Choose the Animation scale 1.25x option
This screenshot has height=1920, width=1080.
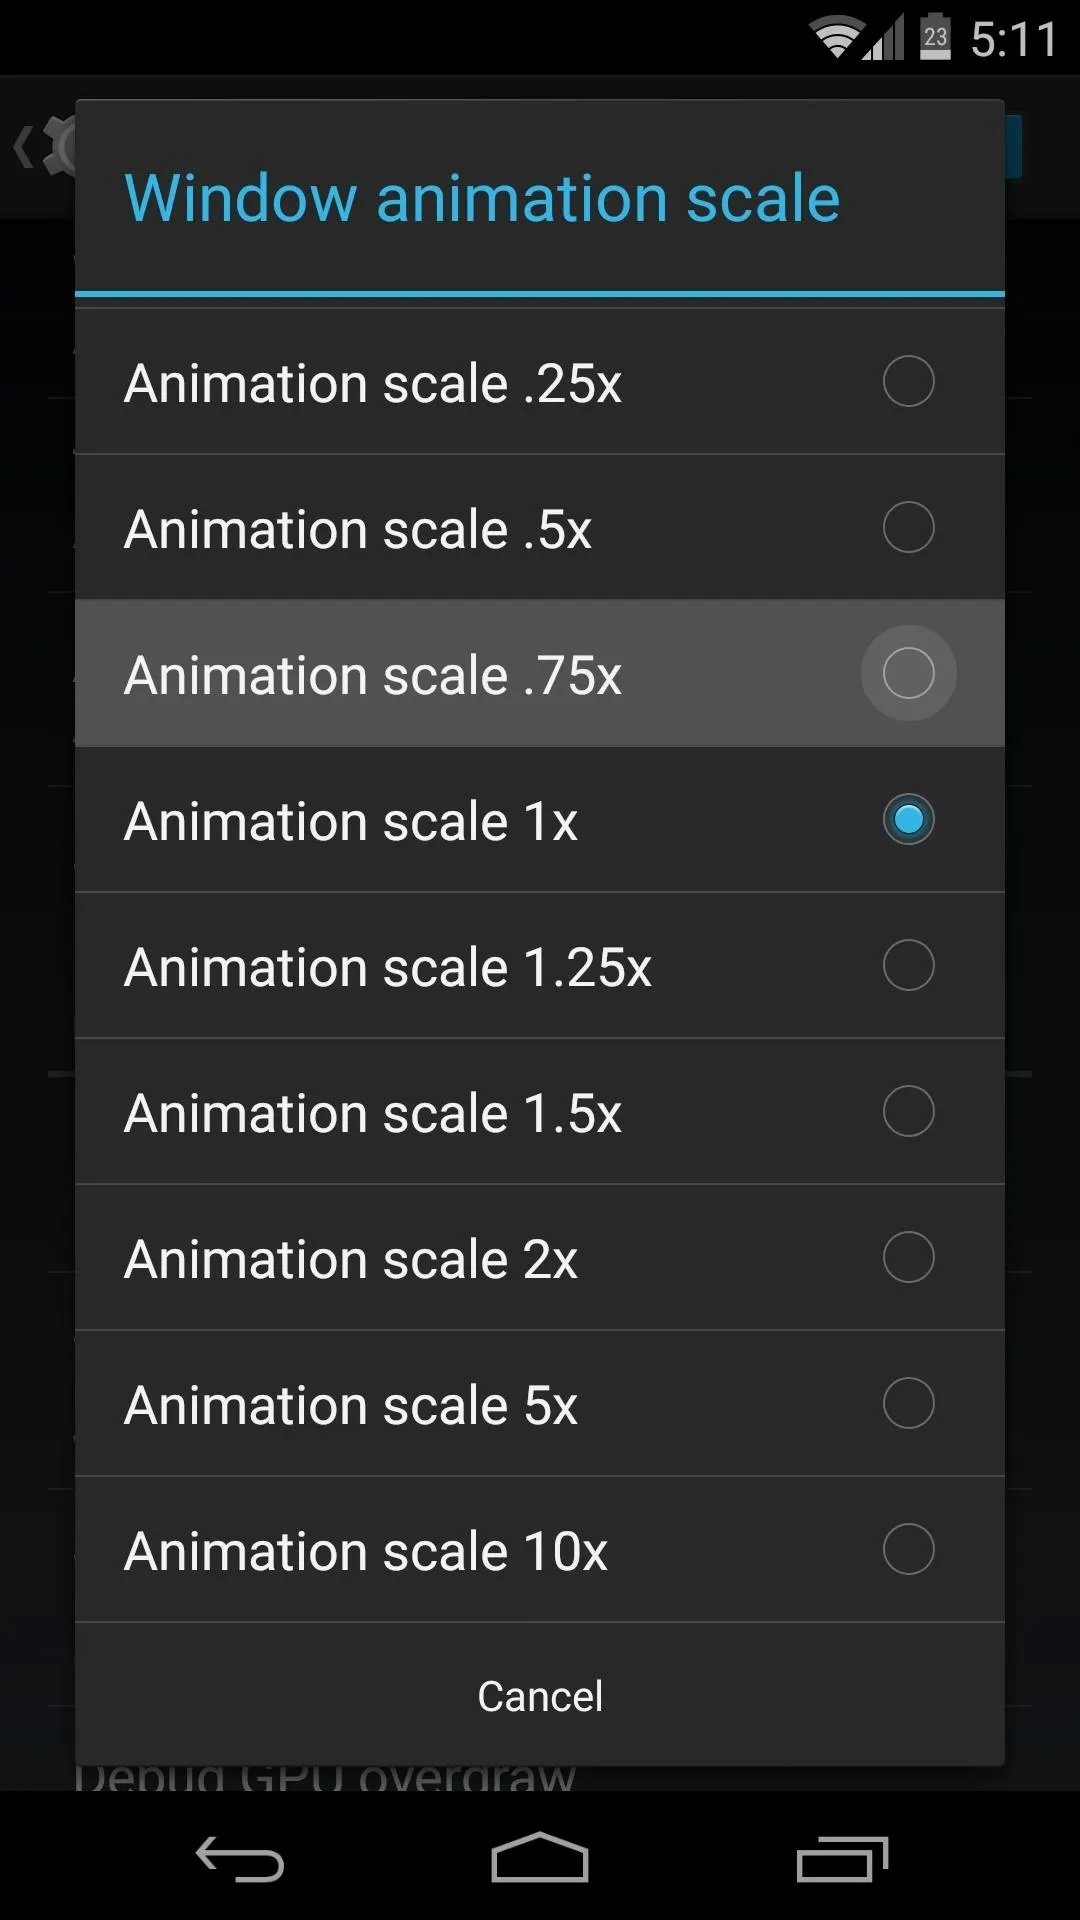(x=540, y=966)
